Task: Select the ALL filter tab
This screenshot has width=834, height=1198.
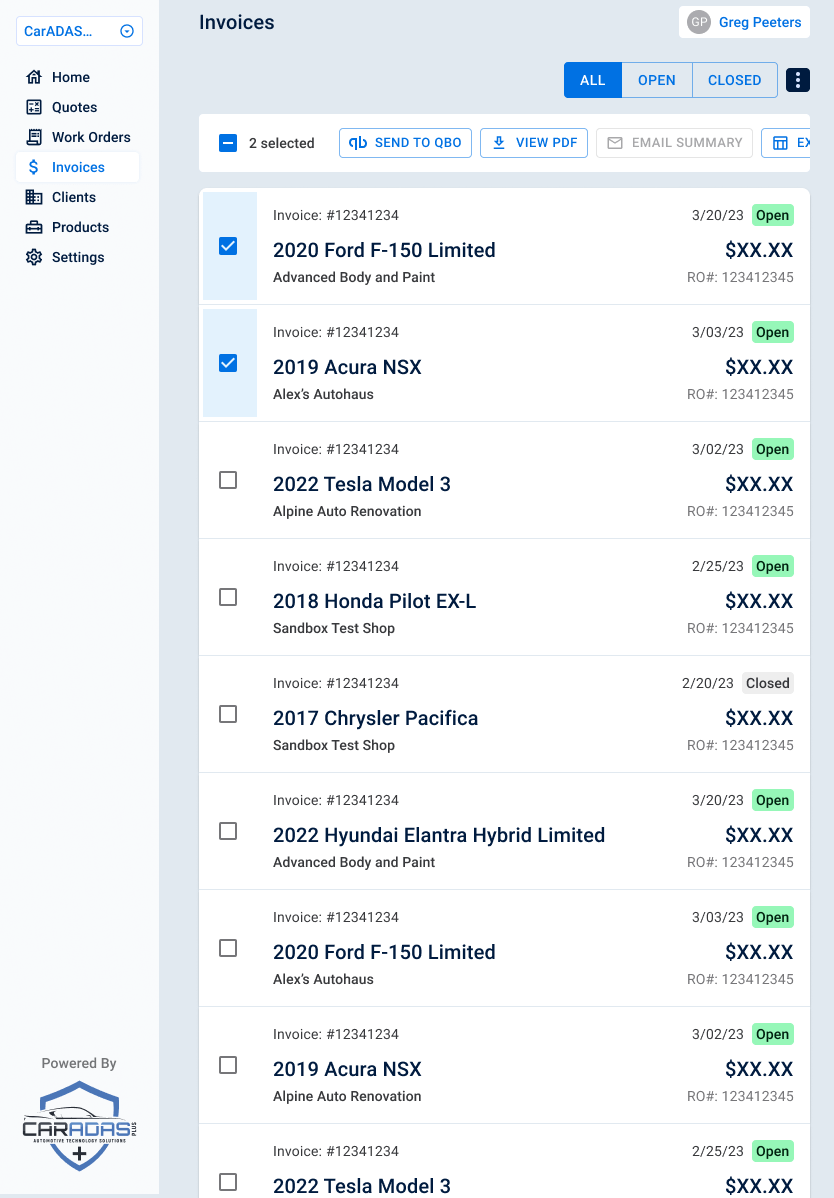Action: click(593, 80)
